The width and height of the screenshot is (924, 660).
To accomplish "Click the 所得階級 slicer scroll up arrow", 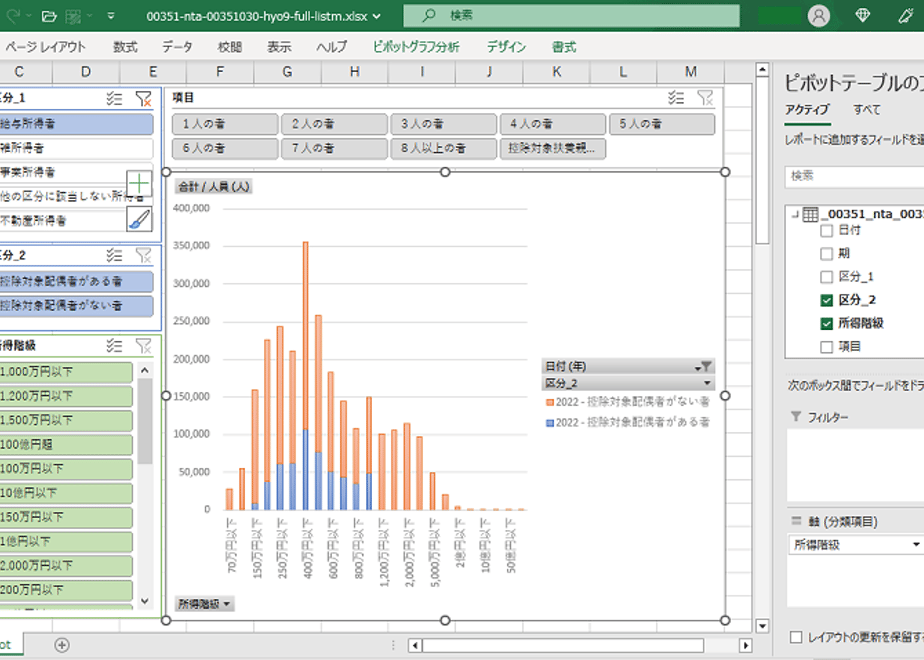I will pyautogui.click(x=145, y=371).
